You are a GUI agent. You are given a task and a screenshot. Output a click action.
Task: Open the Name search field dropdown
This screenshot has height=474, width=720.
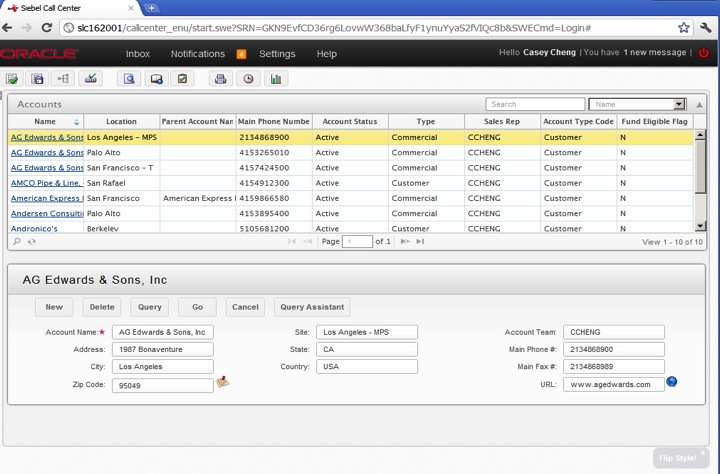pos(679,104)
